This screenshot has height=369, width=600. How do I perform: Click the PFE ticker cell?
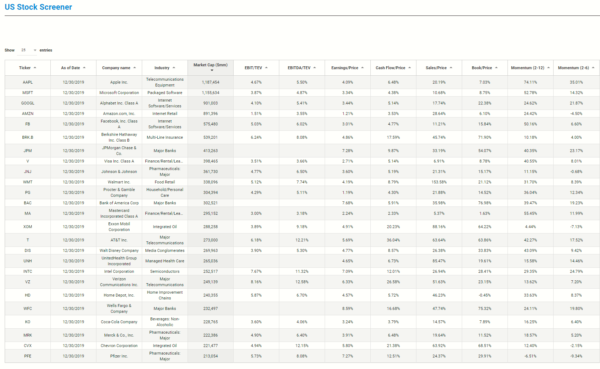coord(28,356)
